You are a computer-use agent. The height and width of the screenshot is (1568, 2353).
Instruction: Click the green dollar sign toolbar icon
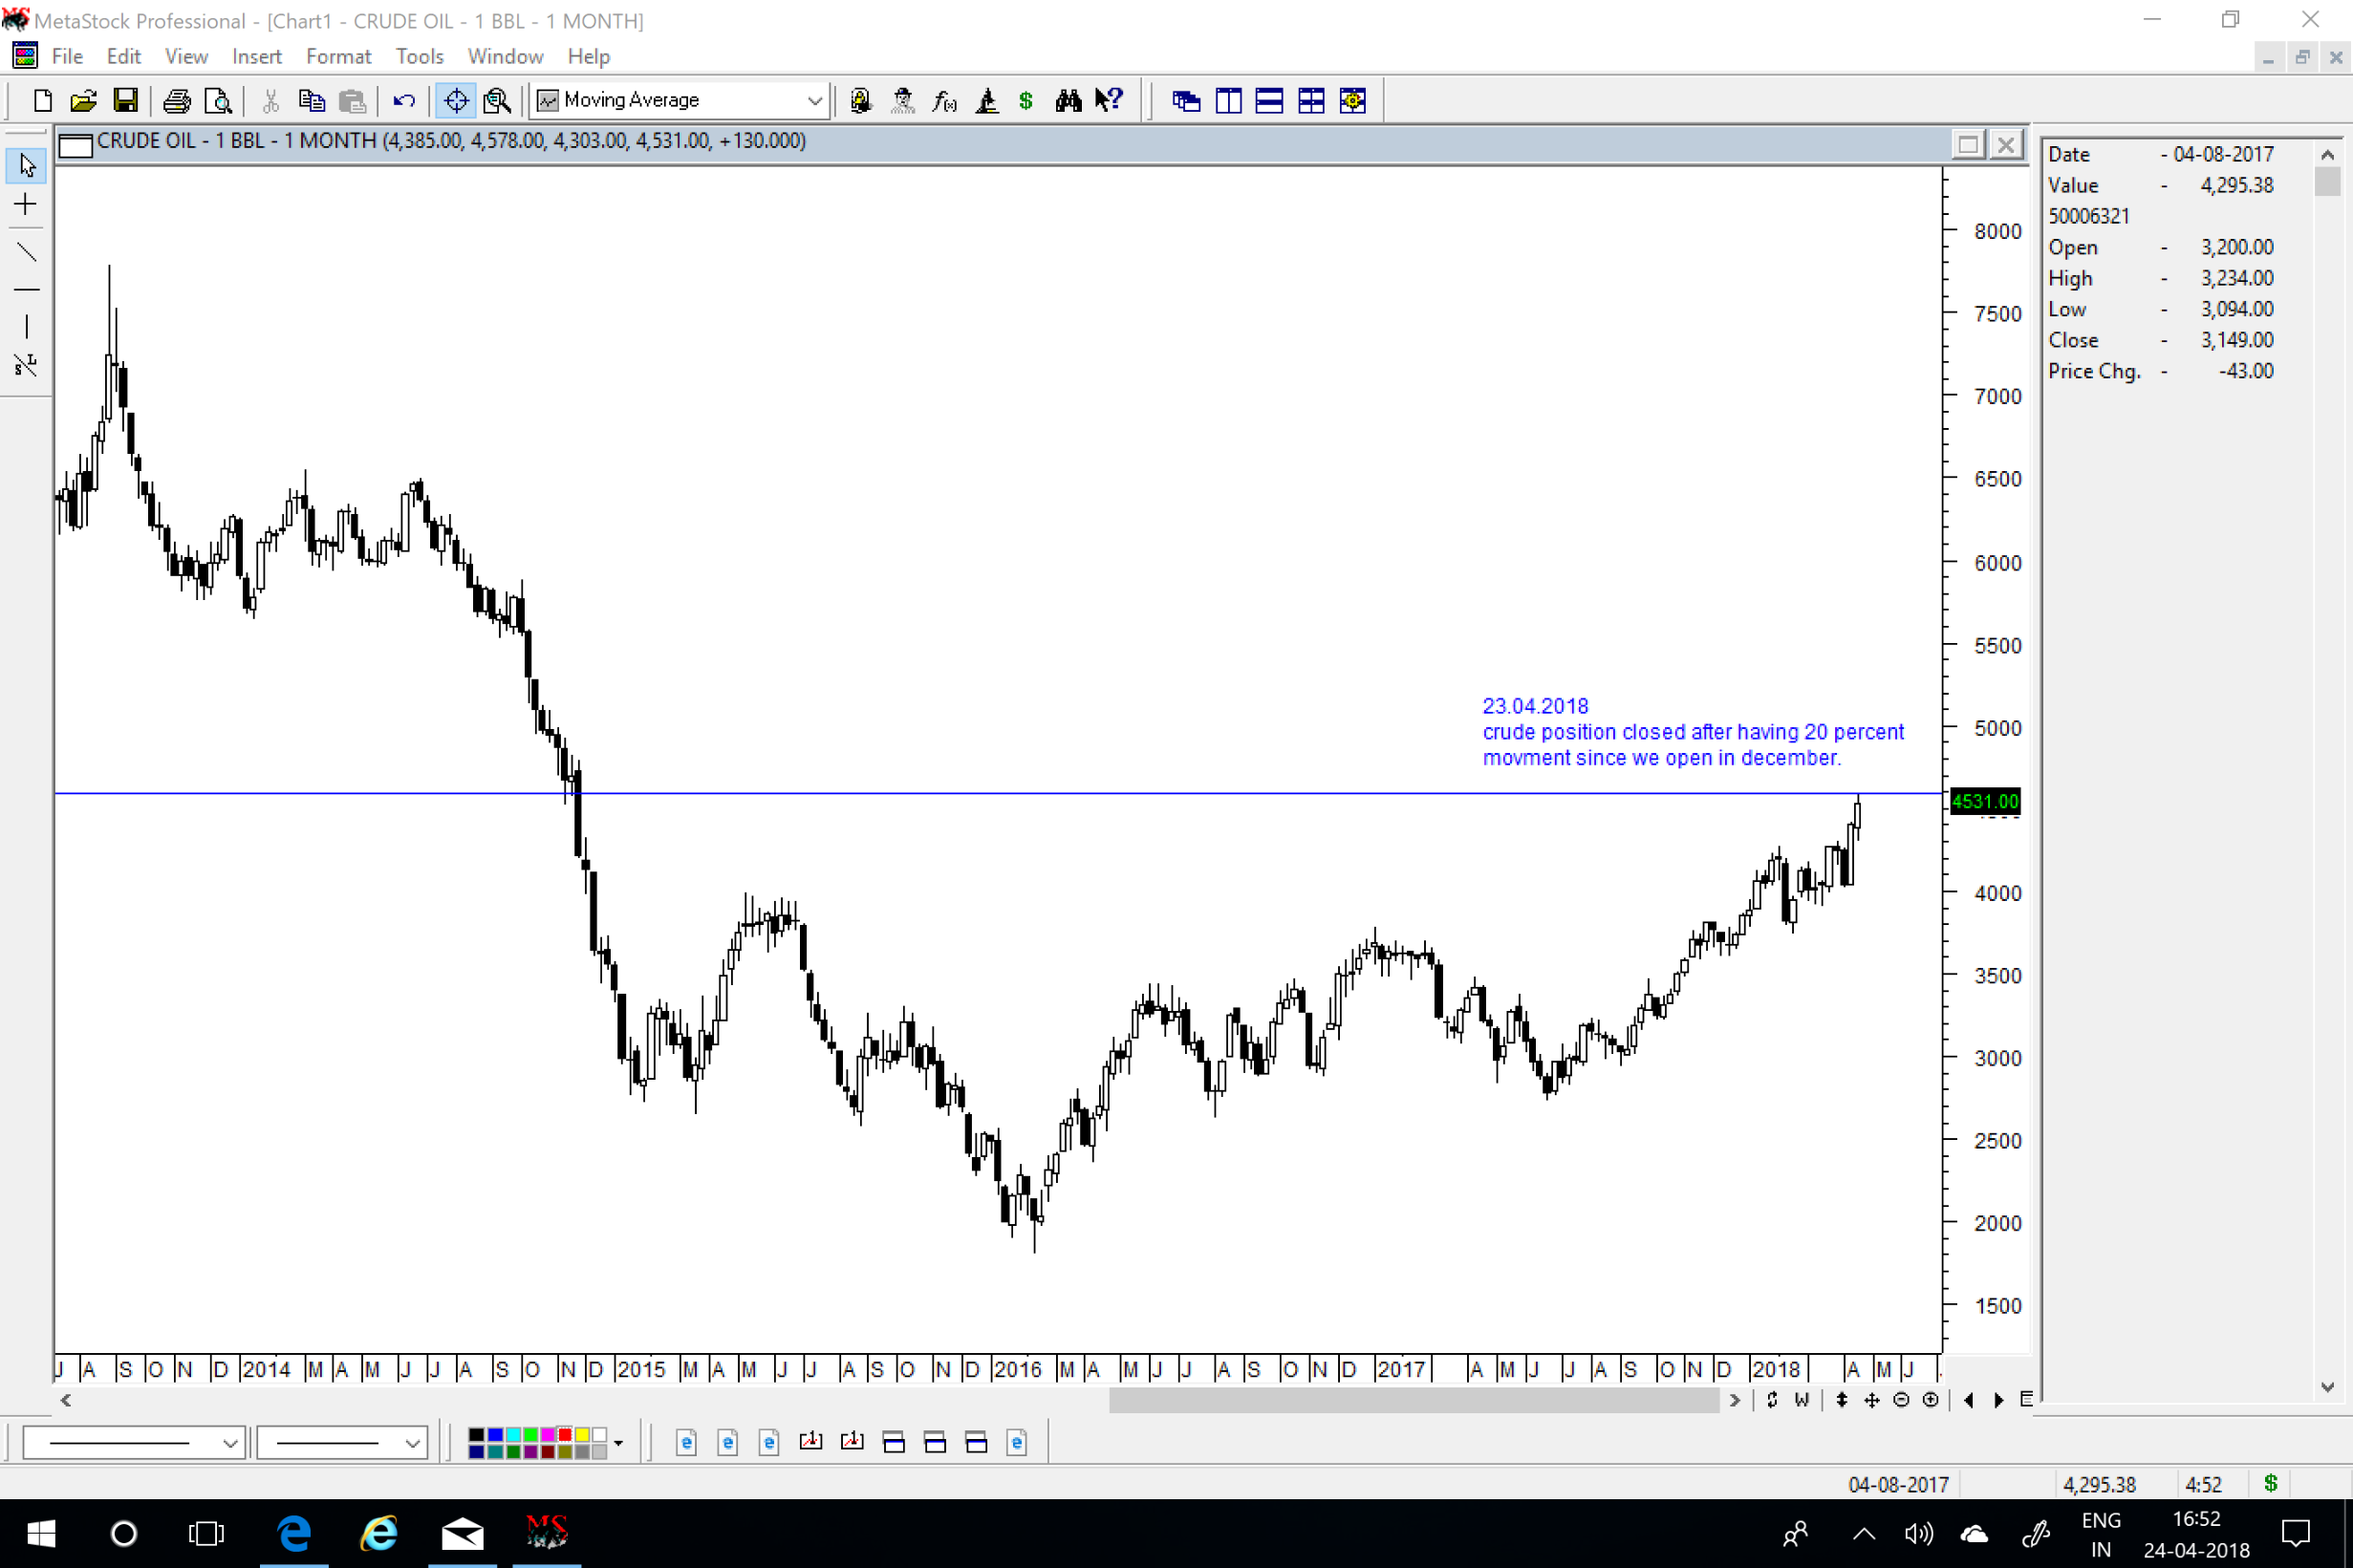tap(1025, 100)
